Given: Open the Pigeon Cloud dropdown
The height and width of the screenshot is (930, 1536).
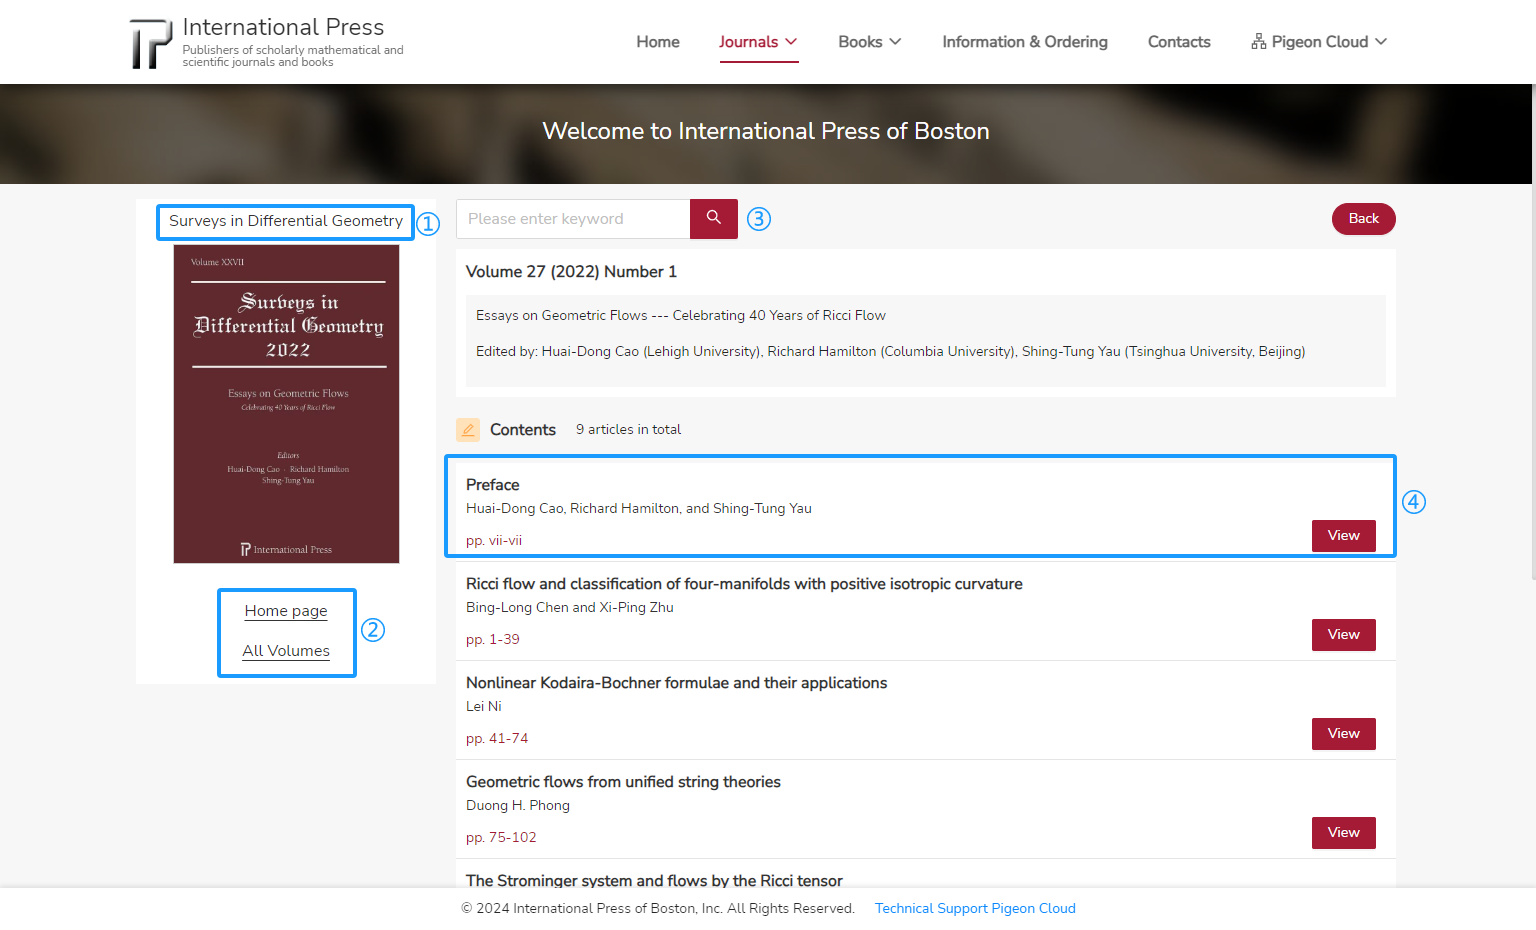Looking at the screenshot, I should (1319, 42).
